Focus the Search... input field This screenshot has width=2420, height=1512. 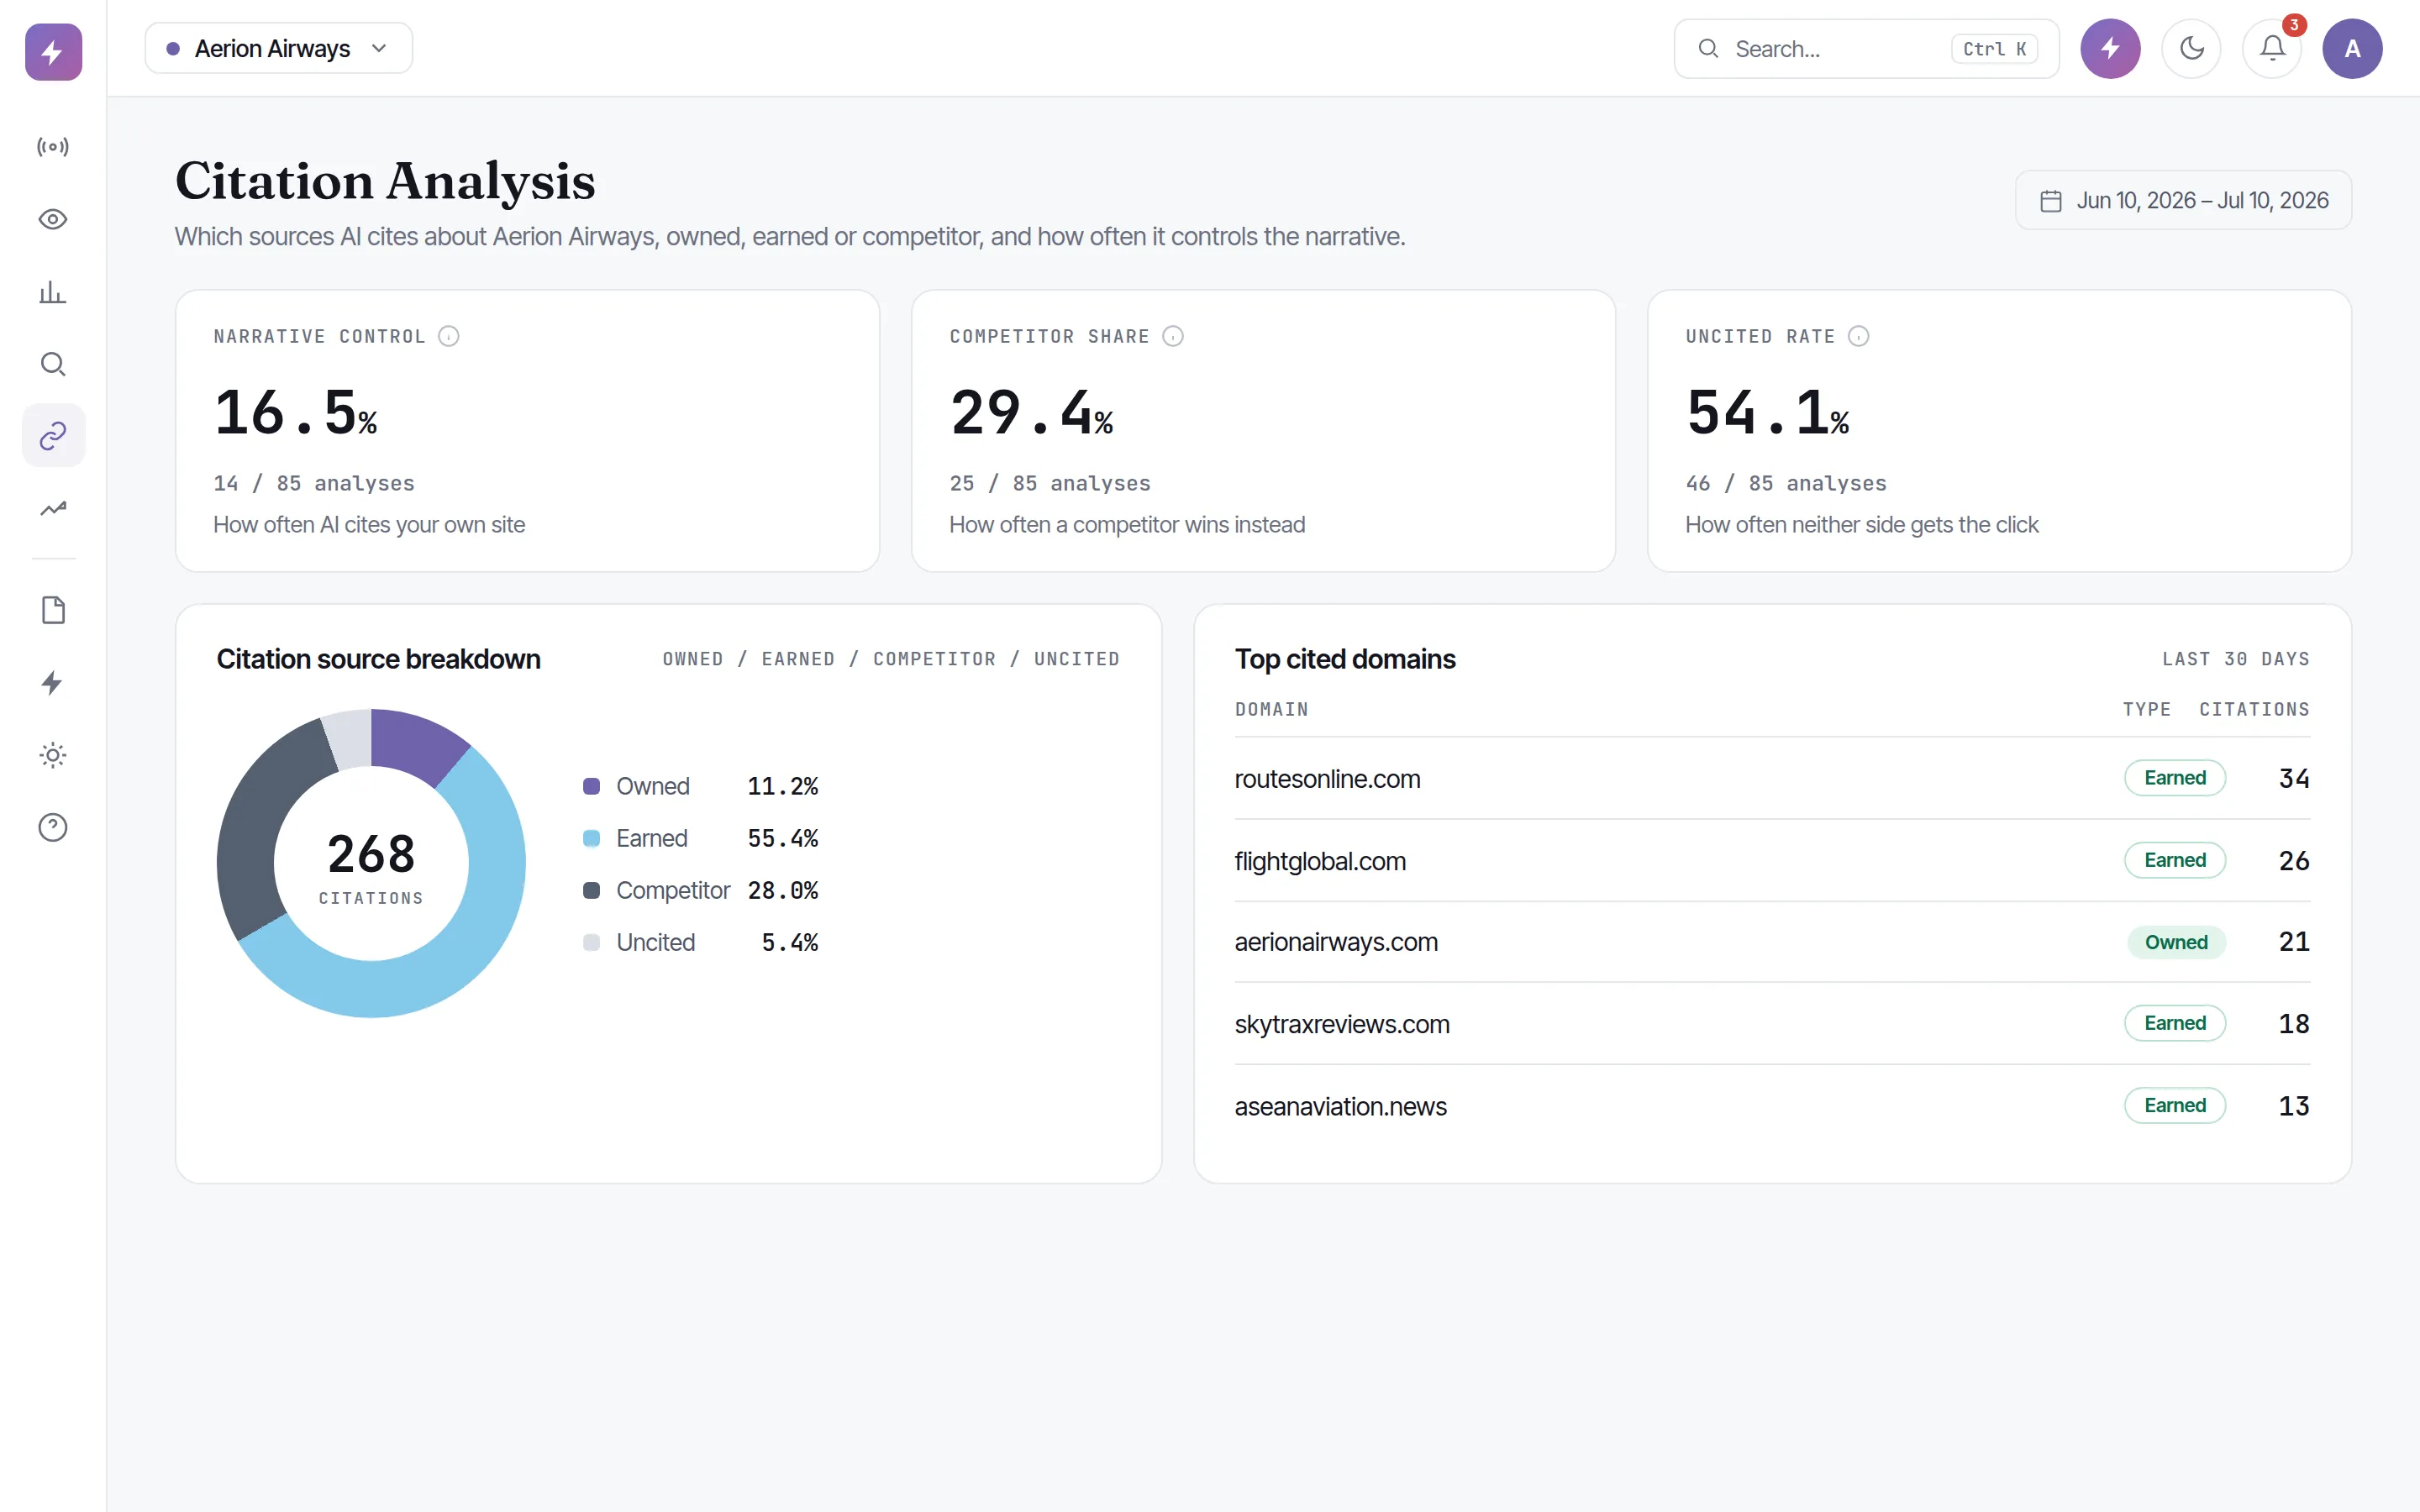[1866, 48]
